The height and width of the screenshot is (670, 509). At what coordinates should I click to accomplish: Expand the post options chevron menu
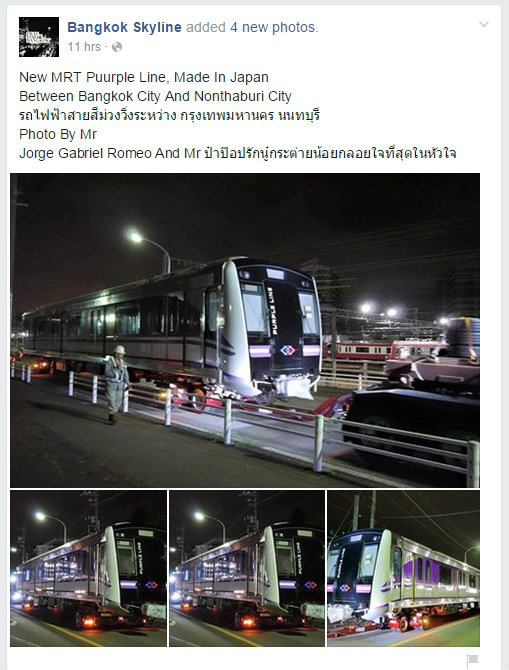[x=484, y=24]
